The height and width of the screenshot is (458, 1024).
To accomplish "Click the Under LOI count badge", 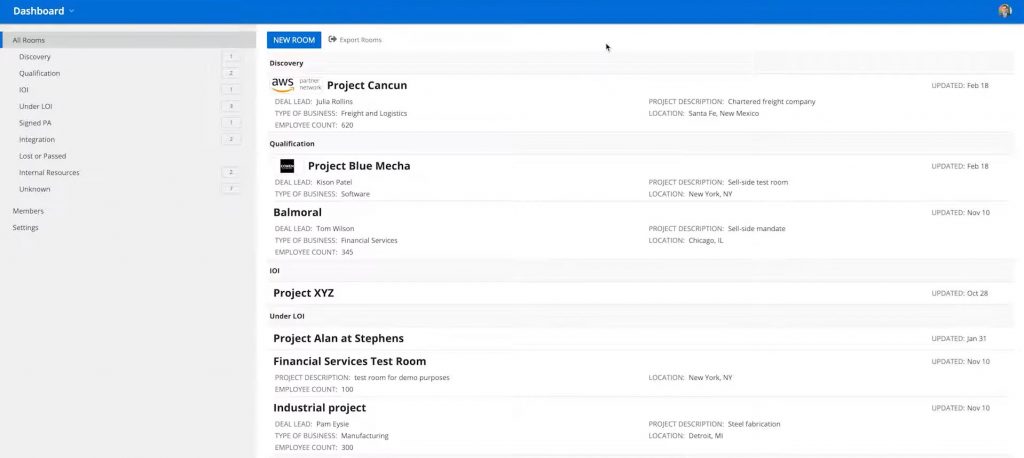I will [x=231, y=106].
